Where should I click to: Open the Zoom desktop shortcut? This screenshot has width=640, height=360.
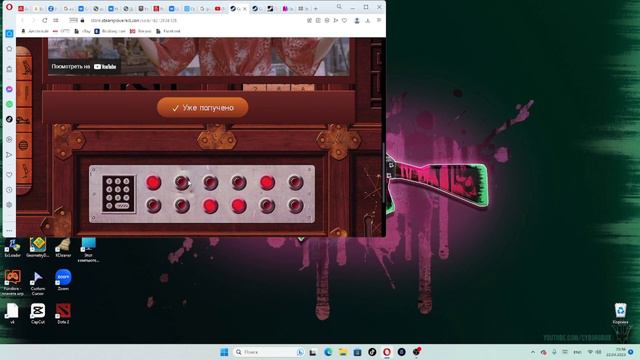coord(63,280)
